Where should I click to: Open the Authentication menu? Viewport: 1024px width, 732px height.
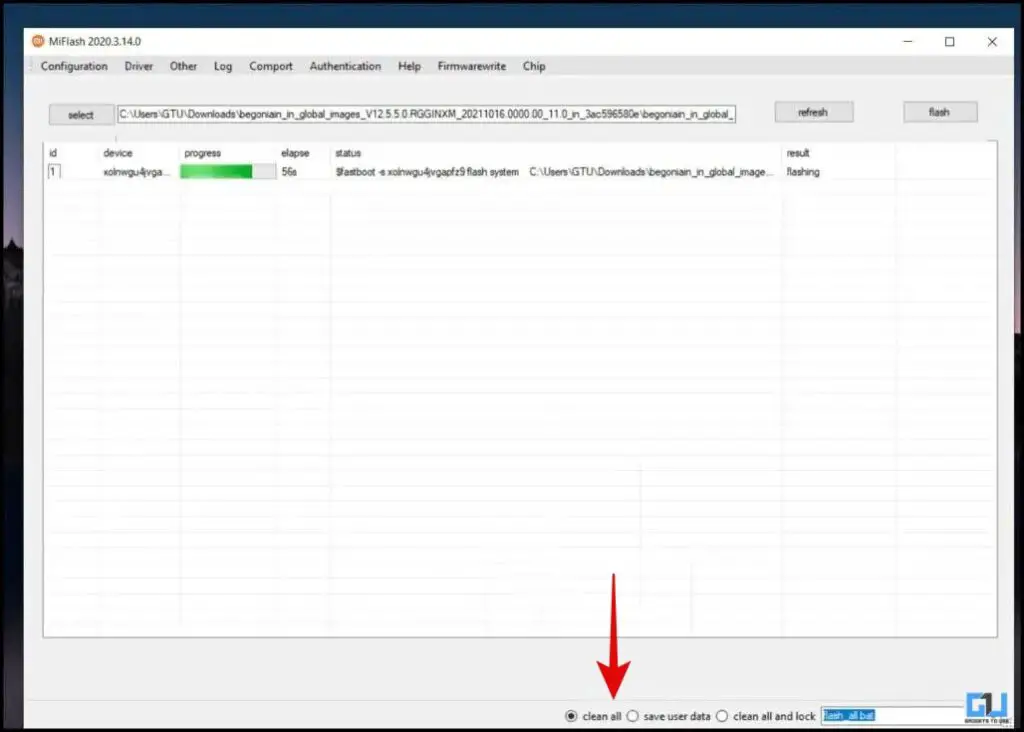[x=345, y=66]
